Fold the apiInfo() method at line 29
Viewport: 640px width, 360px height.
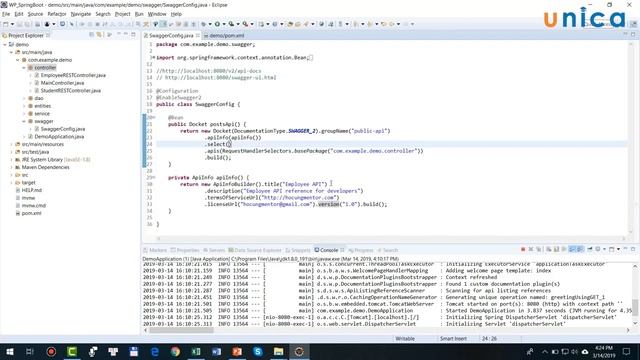pyautogui.click(x=153, y=178)
